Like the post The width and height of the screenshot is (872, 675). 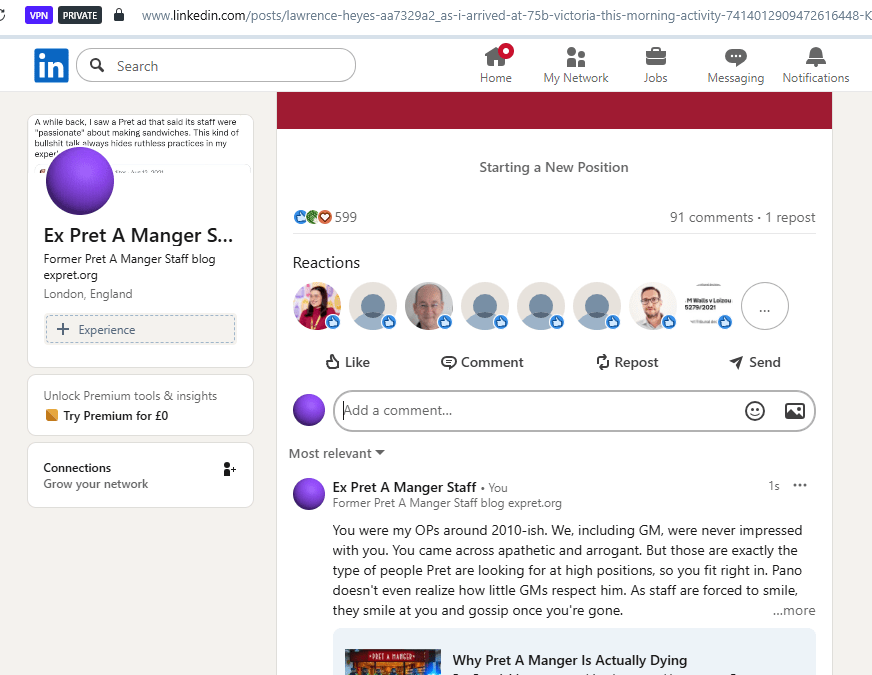(x=347, y=362)
